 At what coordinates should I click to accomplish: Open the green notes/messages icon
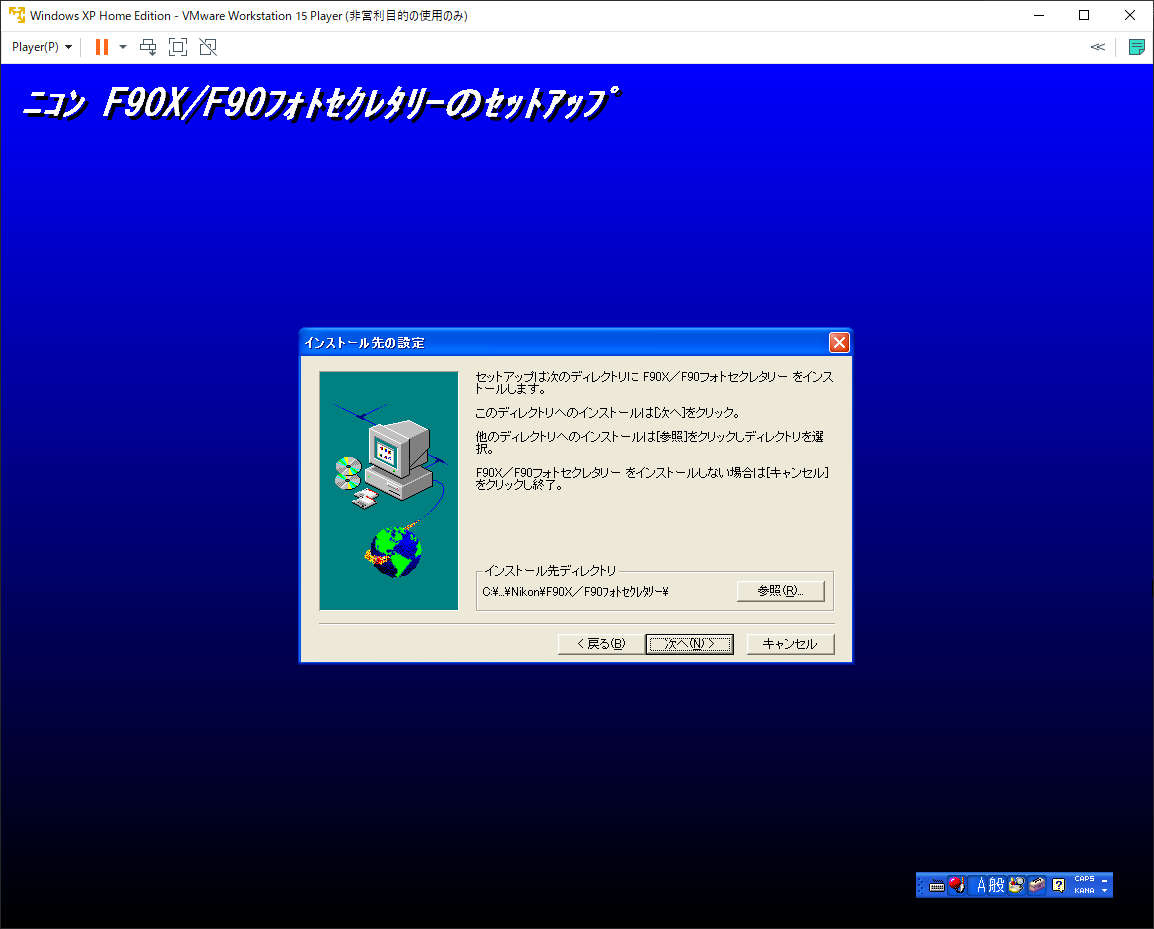(1136, 47)
